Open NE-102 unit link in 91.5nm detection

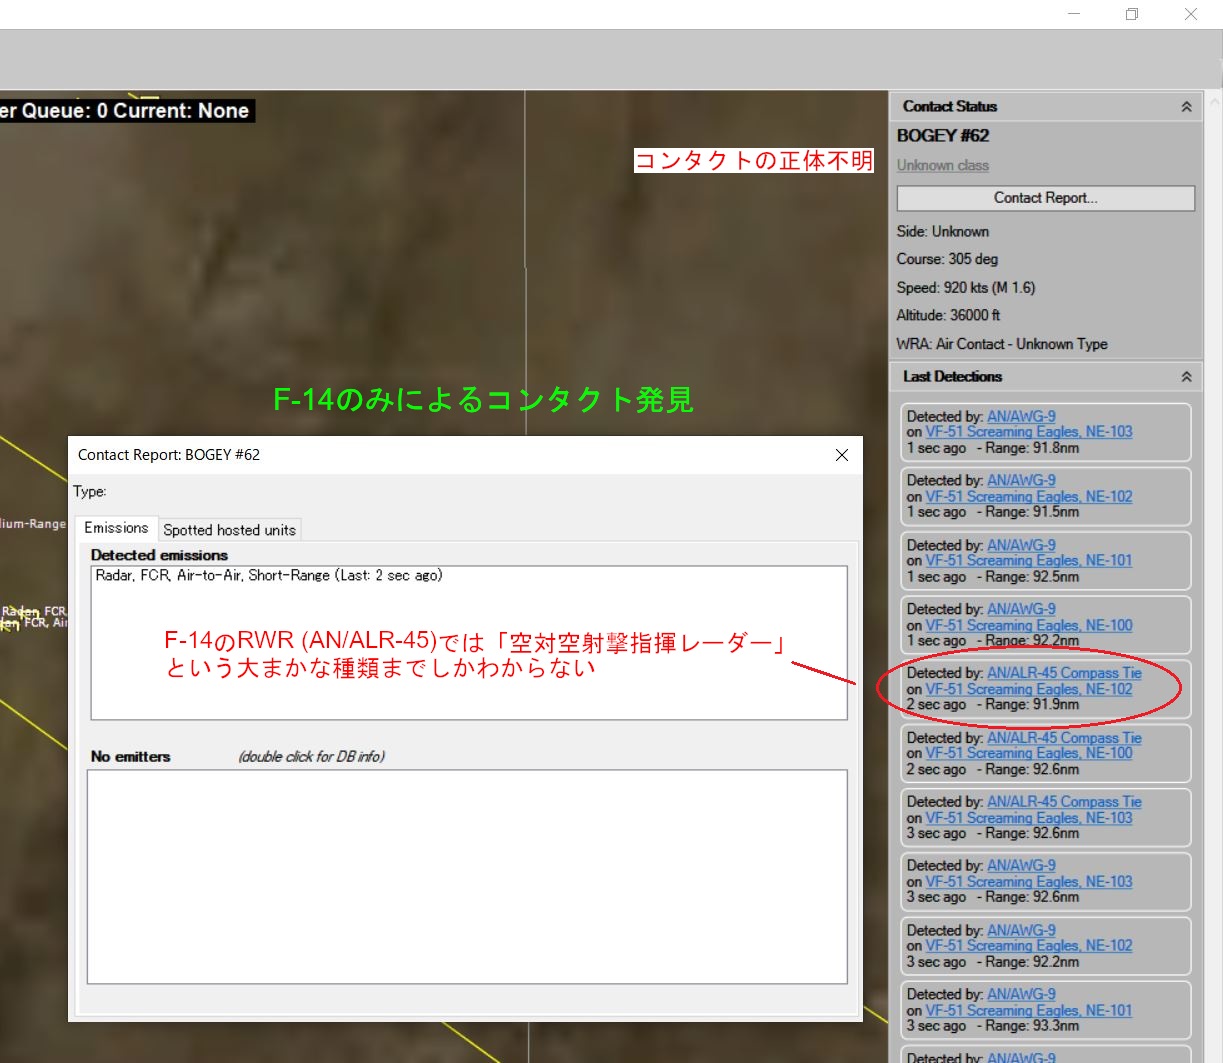(1029, 497)
